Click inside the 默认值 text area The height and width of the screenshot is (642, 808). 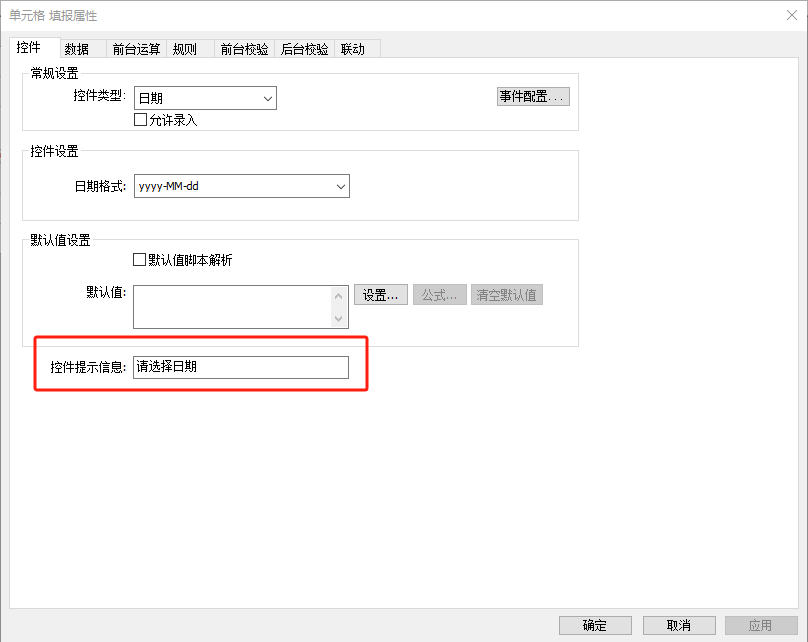coord(231,307)
